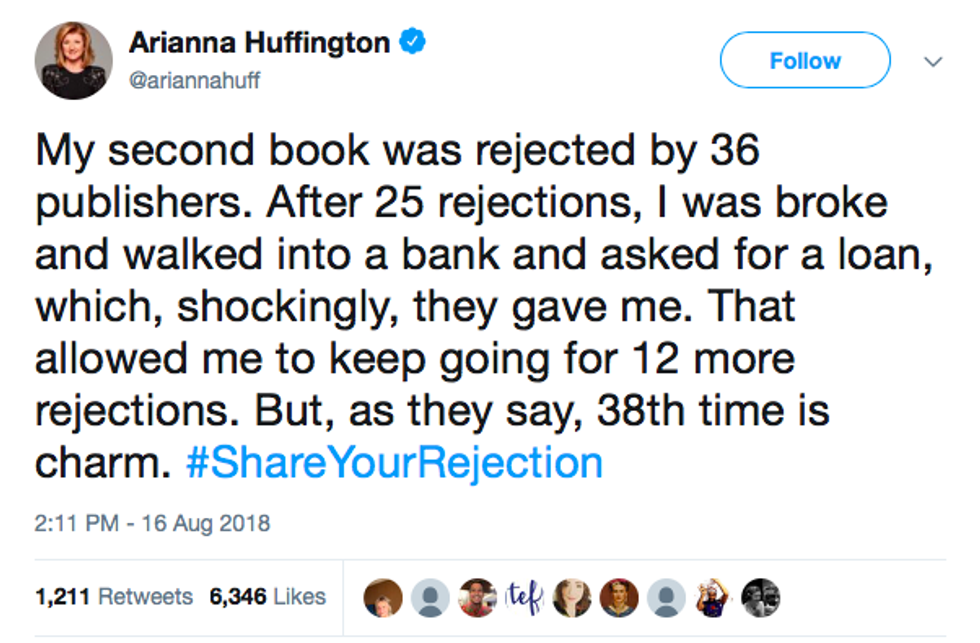Open the "tef" logo avatar

[x=525, y=597]
